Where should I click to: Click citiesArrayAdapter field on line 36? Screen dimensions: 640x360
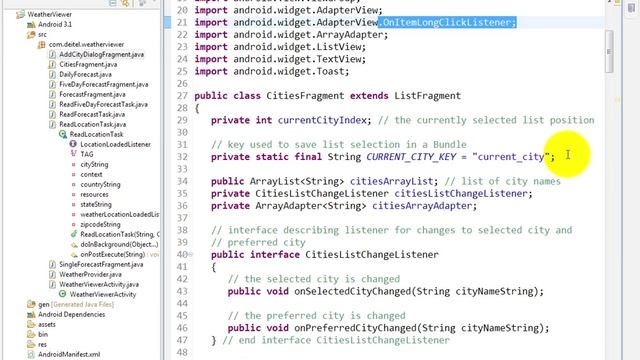(x=422, y=206)
